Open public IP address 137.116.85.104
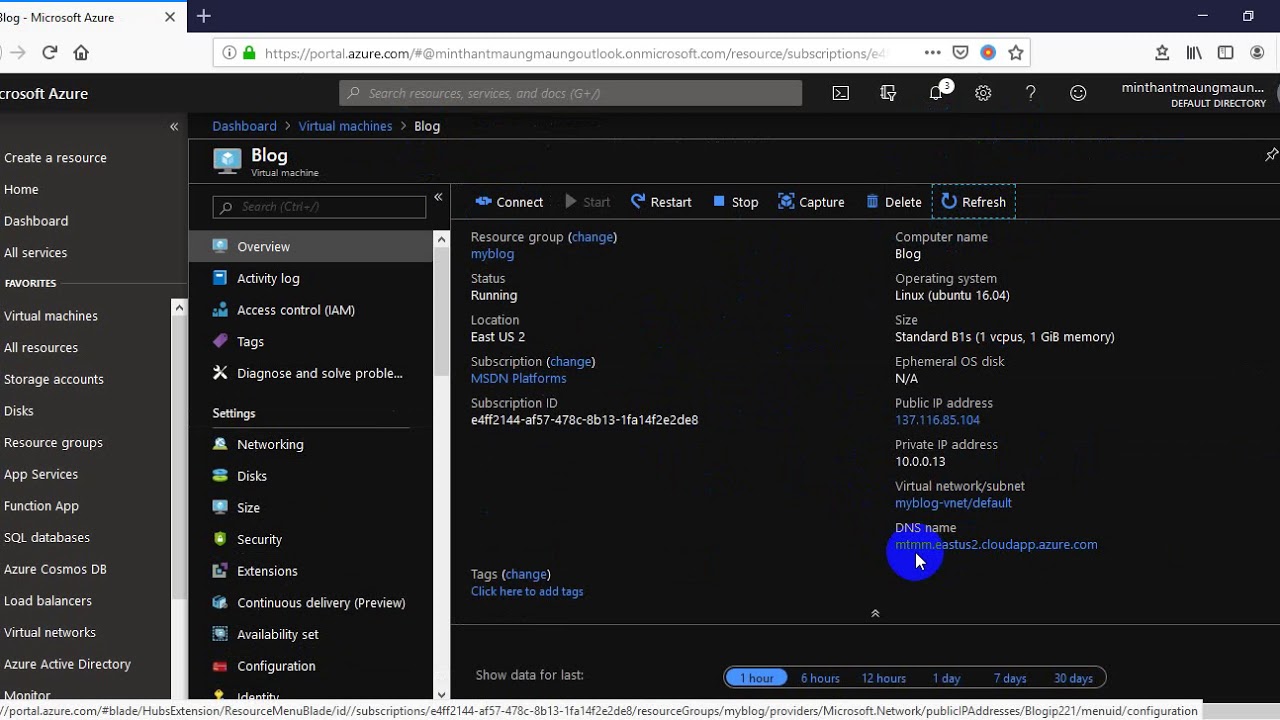This screenshot has width=1280, height=720. pyautogui.click(x=937, y=420)
